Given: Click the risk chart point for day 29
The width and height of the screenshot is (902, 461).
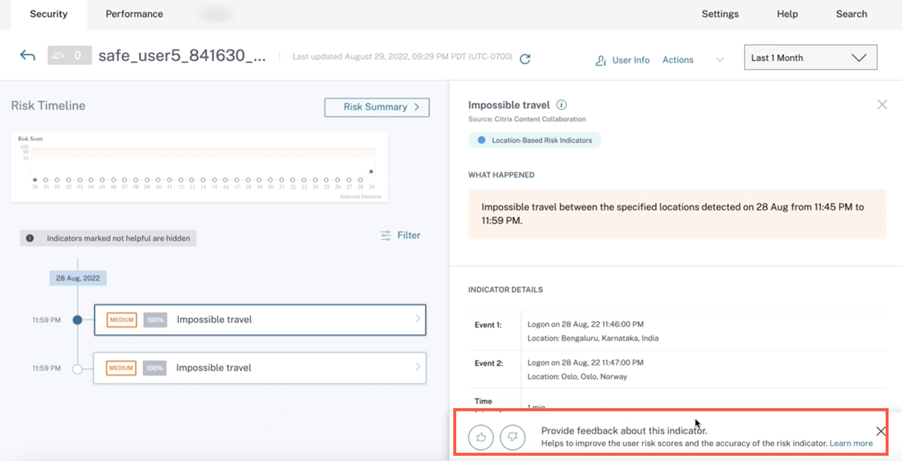Looking at the screenshot, I should (371, 172).
